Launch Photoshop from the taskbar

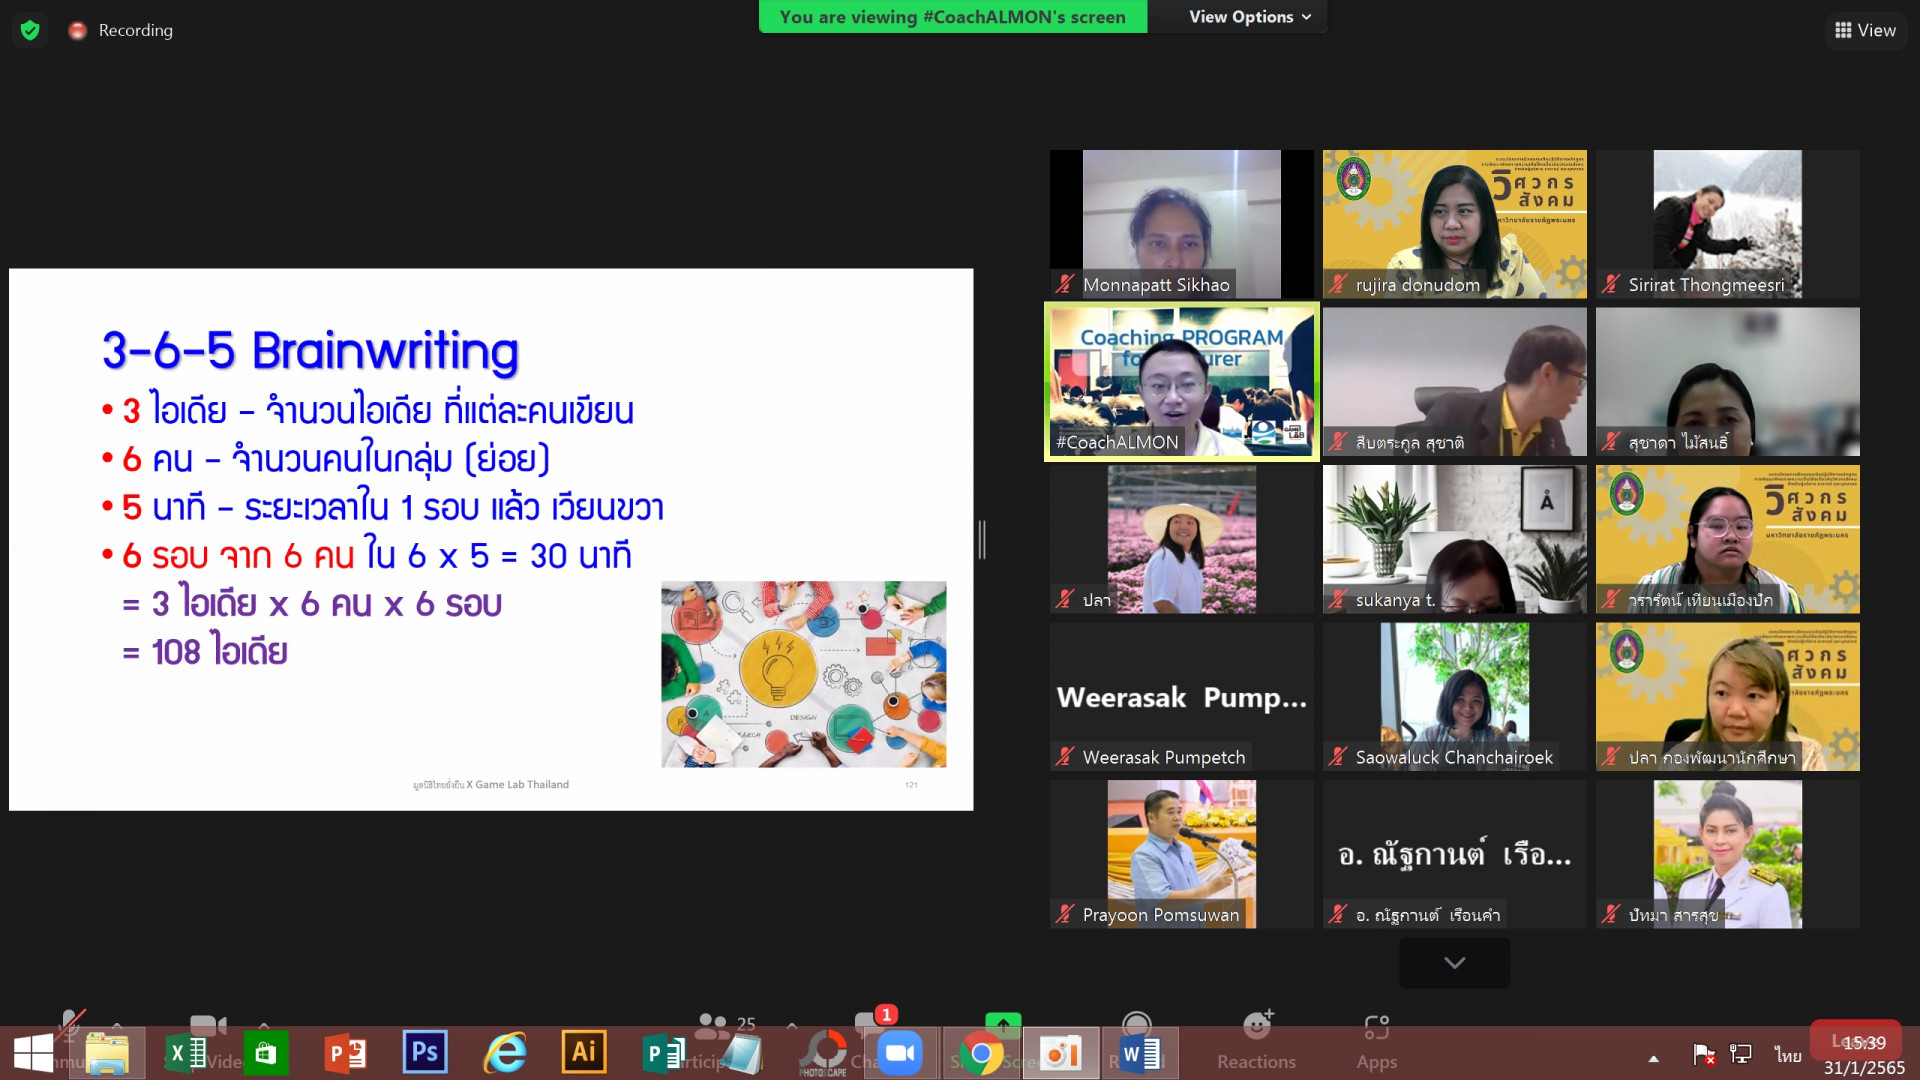pos(424,1053)
